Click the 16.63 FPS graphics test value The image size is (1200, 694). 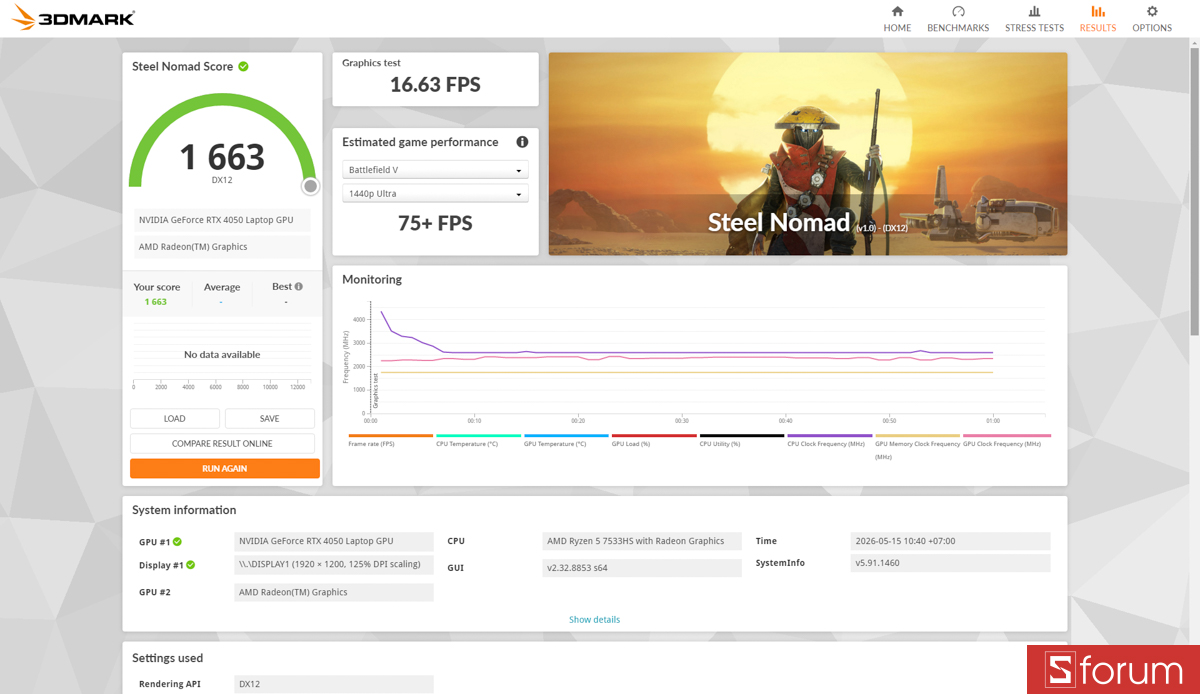(435, 85)
